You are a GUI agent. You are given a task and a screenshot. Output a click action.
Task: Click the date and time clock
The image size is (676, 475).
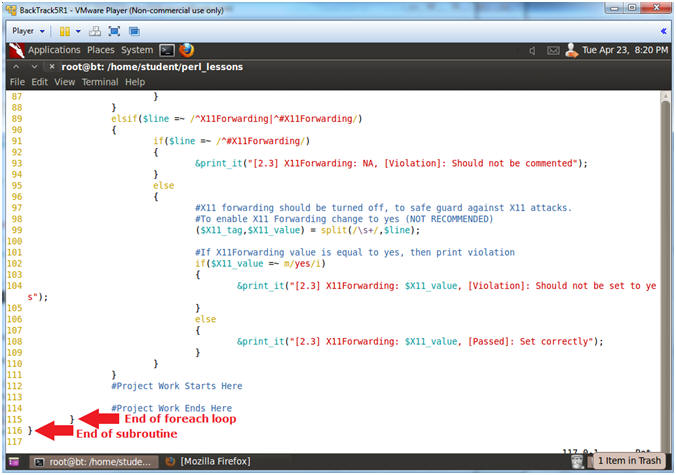pyautogui.click(x=625, y=50)
